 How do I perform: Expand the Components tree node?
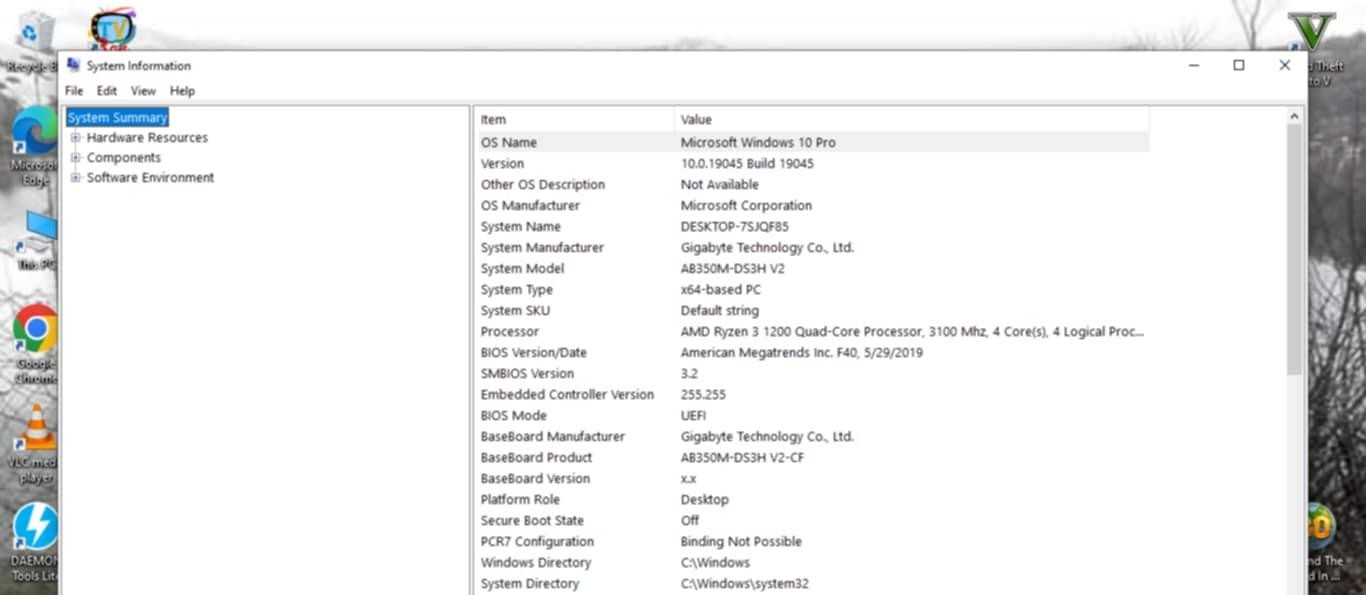tap(75, 158)
